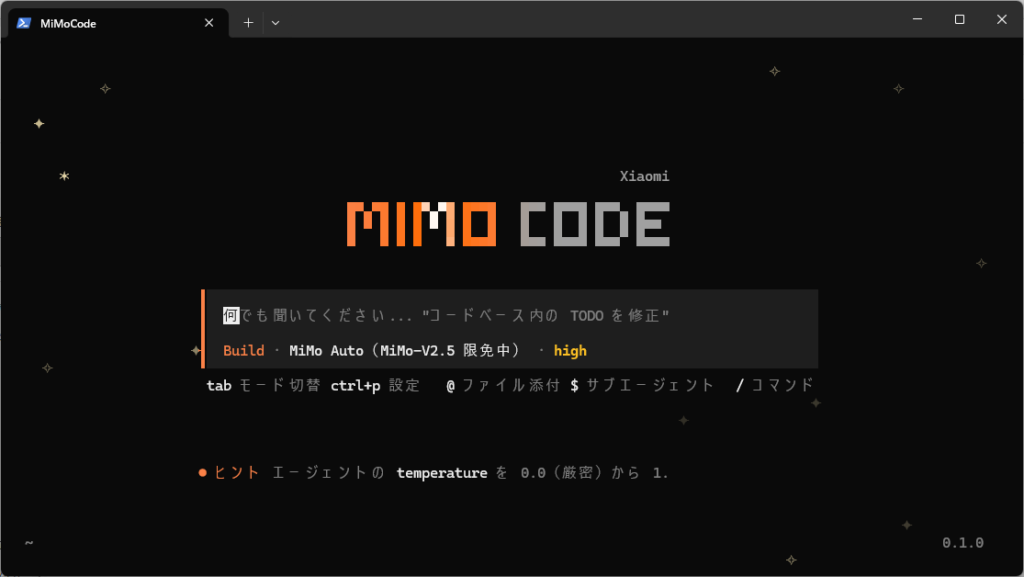The width and height of the screenshot is (1024, 577).
Task: Select the MiMoCode terminal tab
Action: pos(118,23)
